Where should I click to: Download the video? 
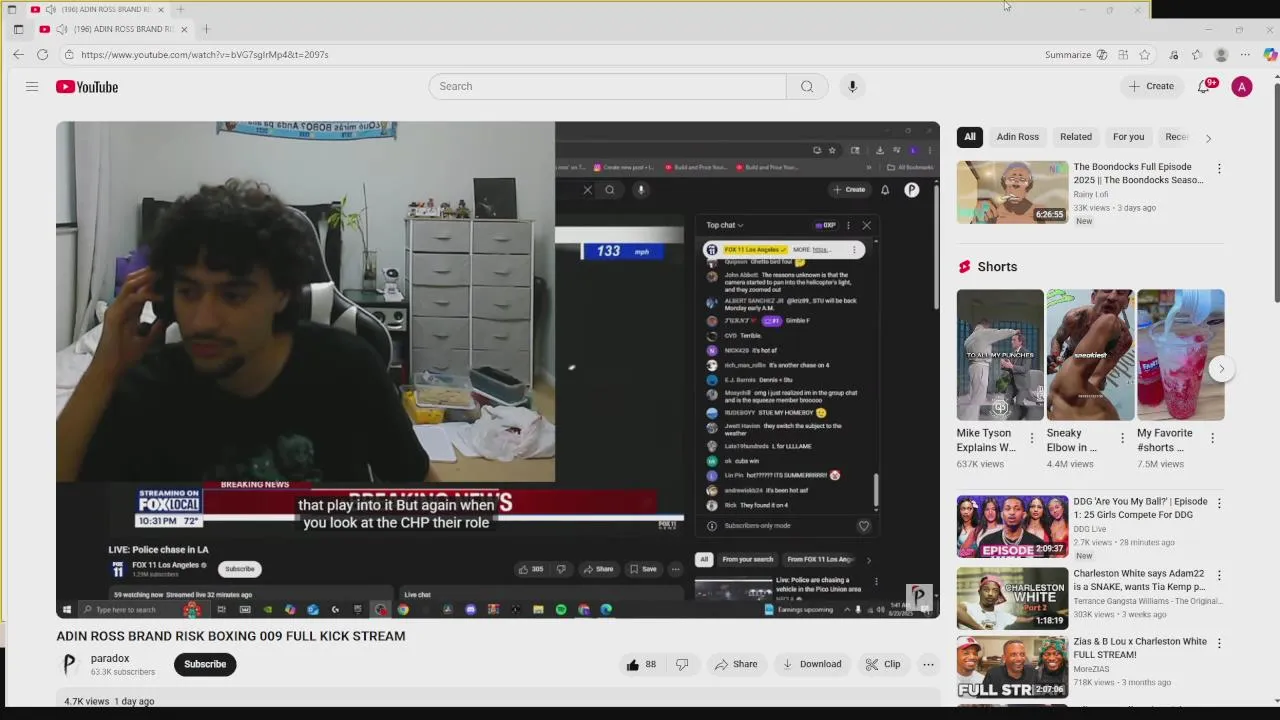pos(812,664)
